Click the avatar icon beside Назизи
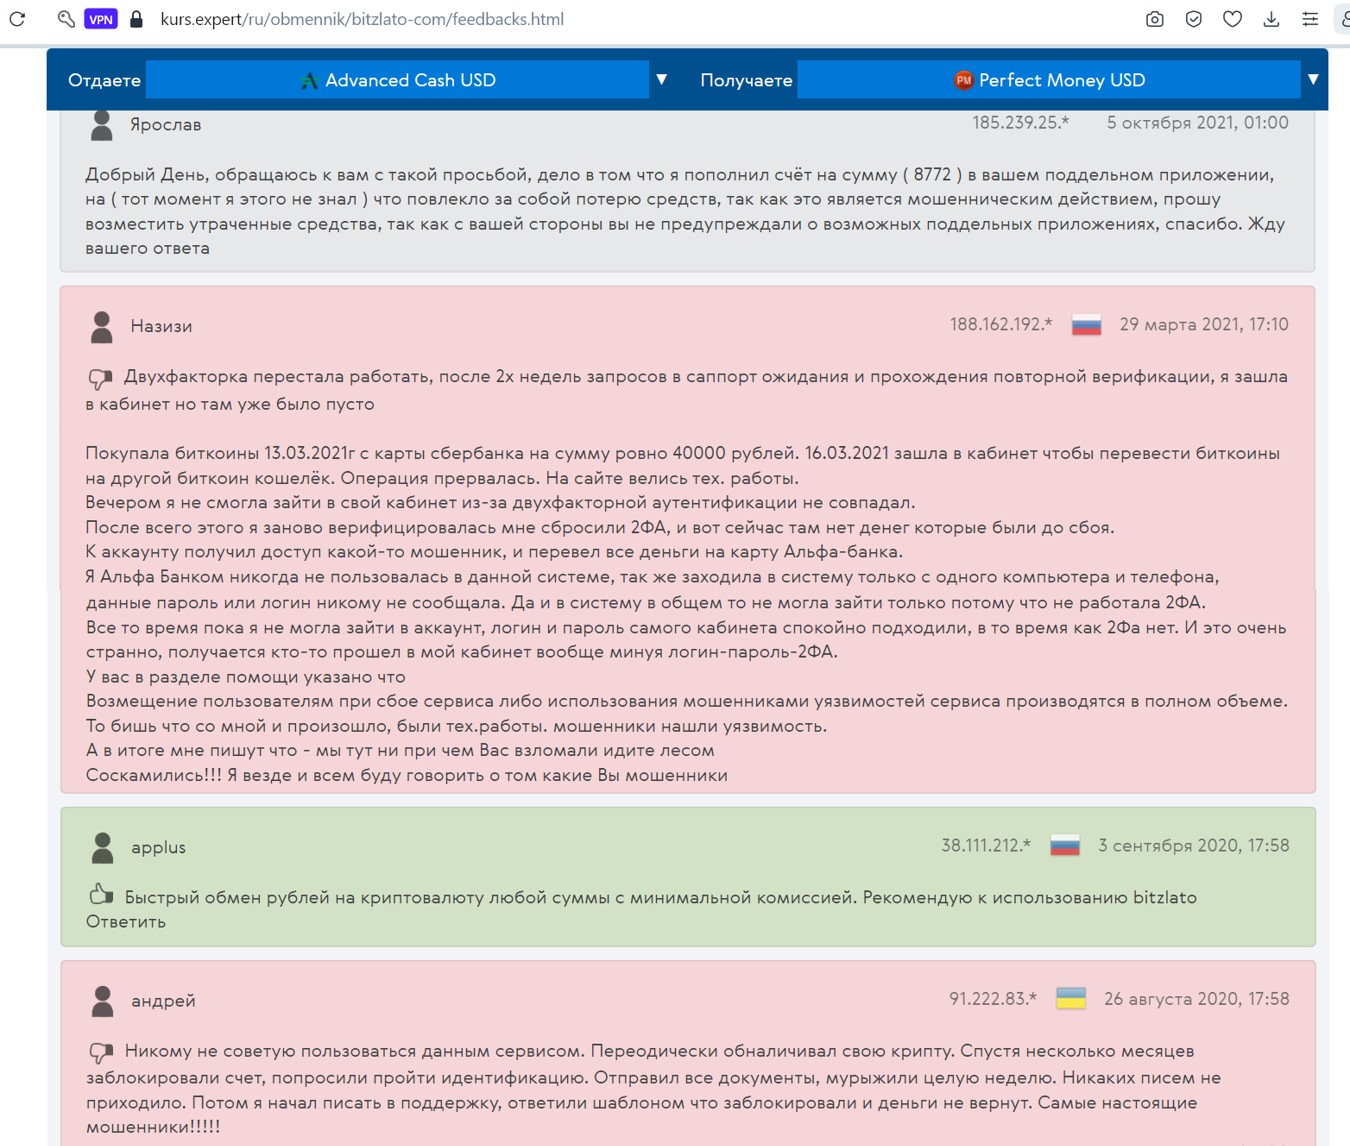Screen dimensions: 1350x1146 click(101, 326)
